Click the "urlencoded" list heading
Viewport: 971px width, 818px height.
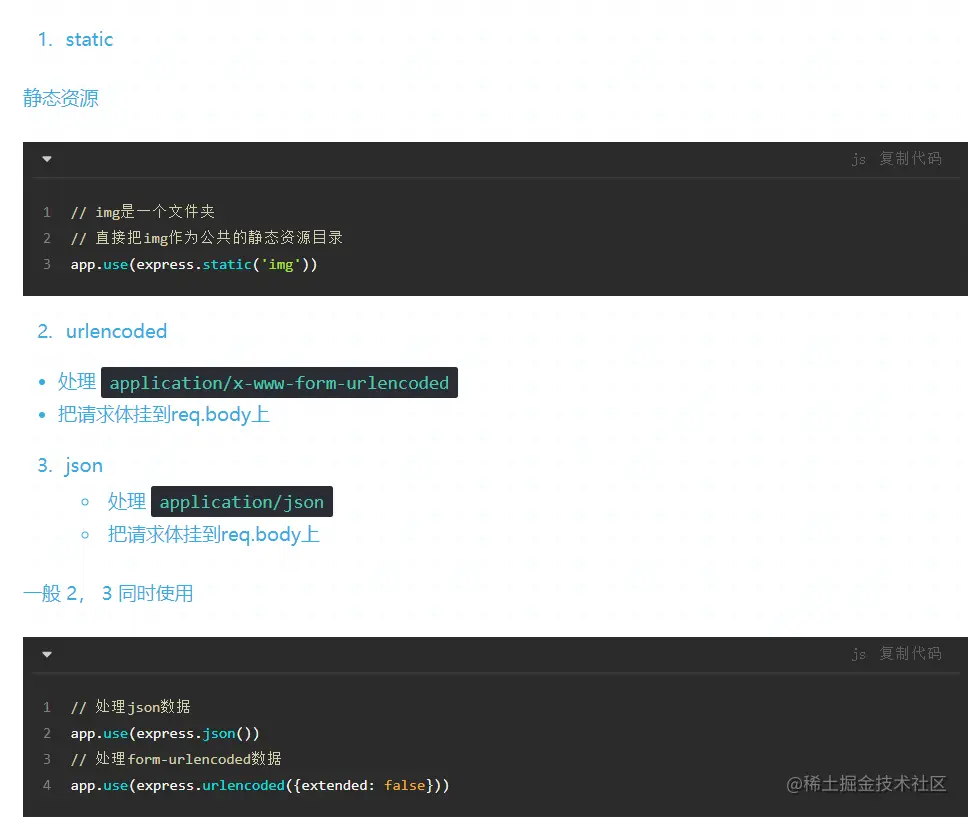pyautogui.click(x=116, y=331)
